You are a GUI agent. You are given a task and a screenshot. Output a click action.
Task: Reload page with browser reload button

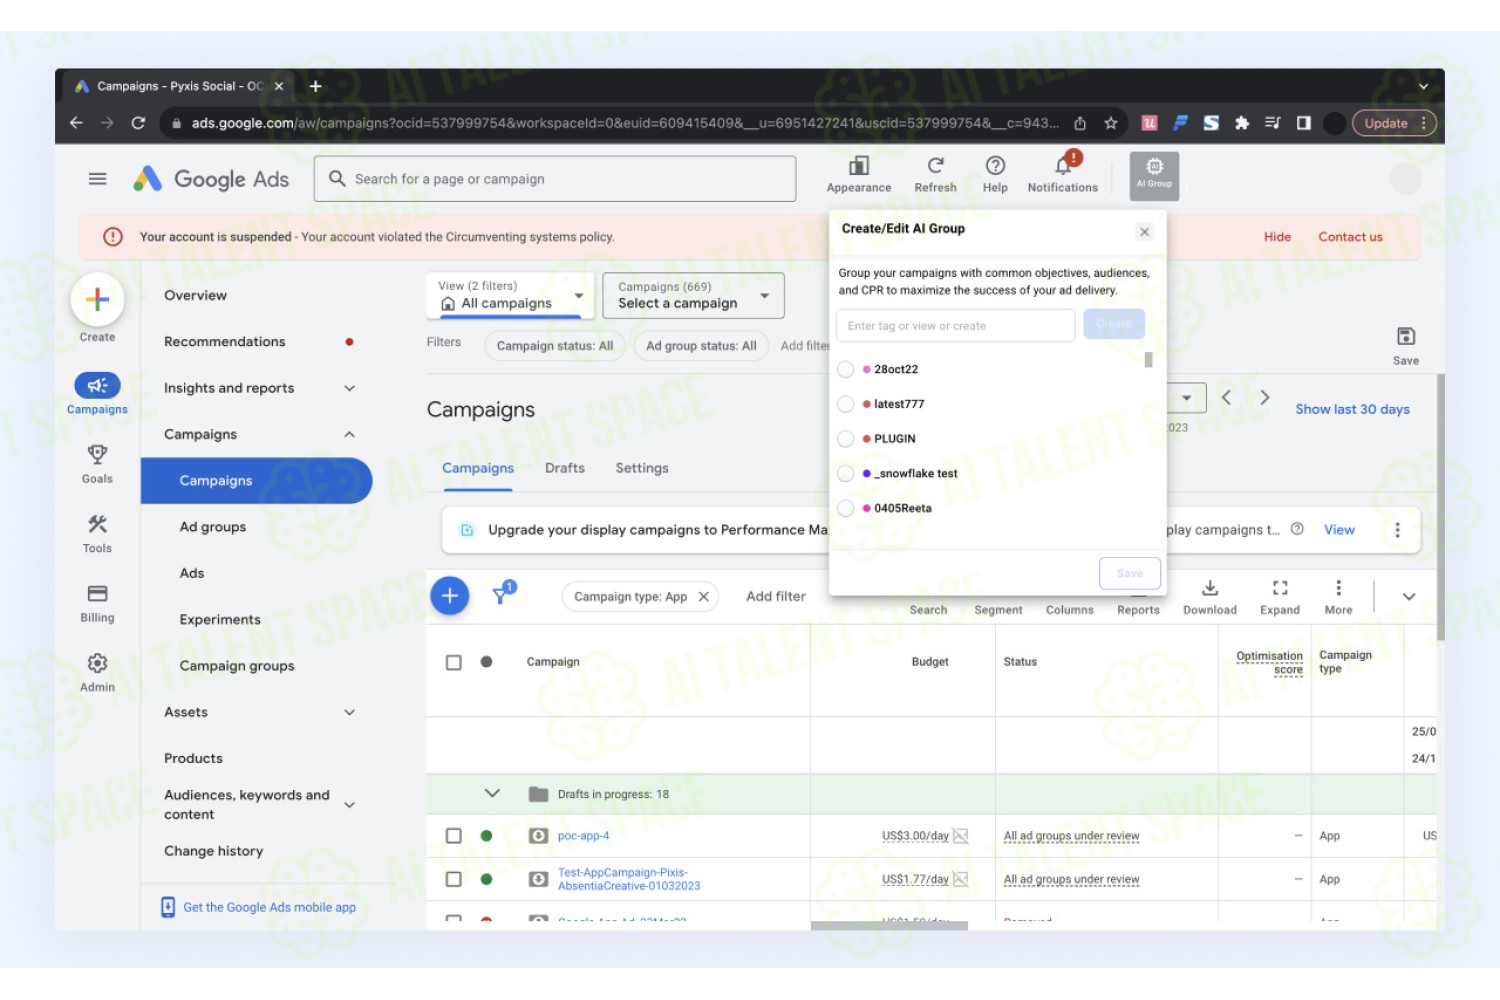[138, 123]
